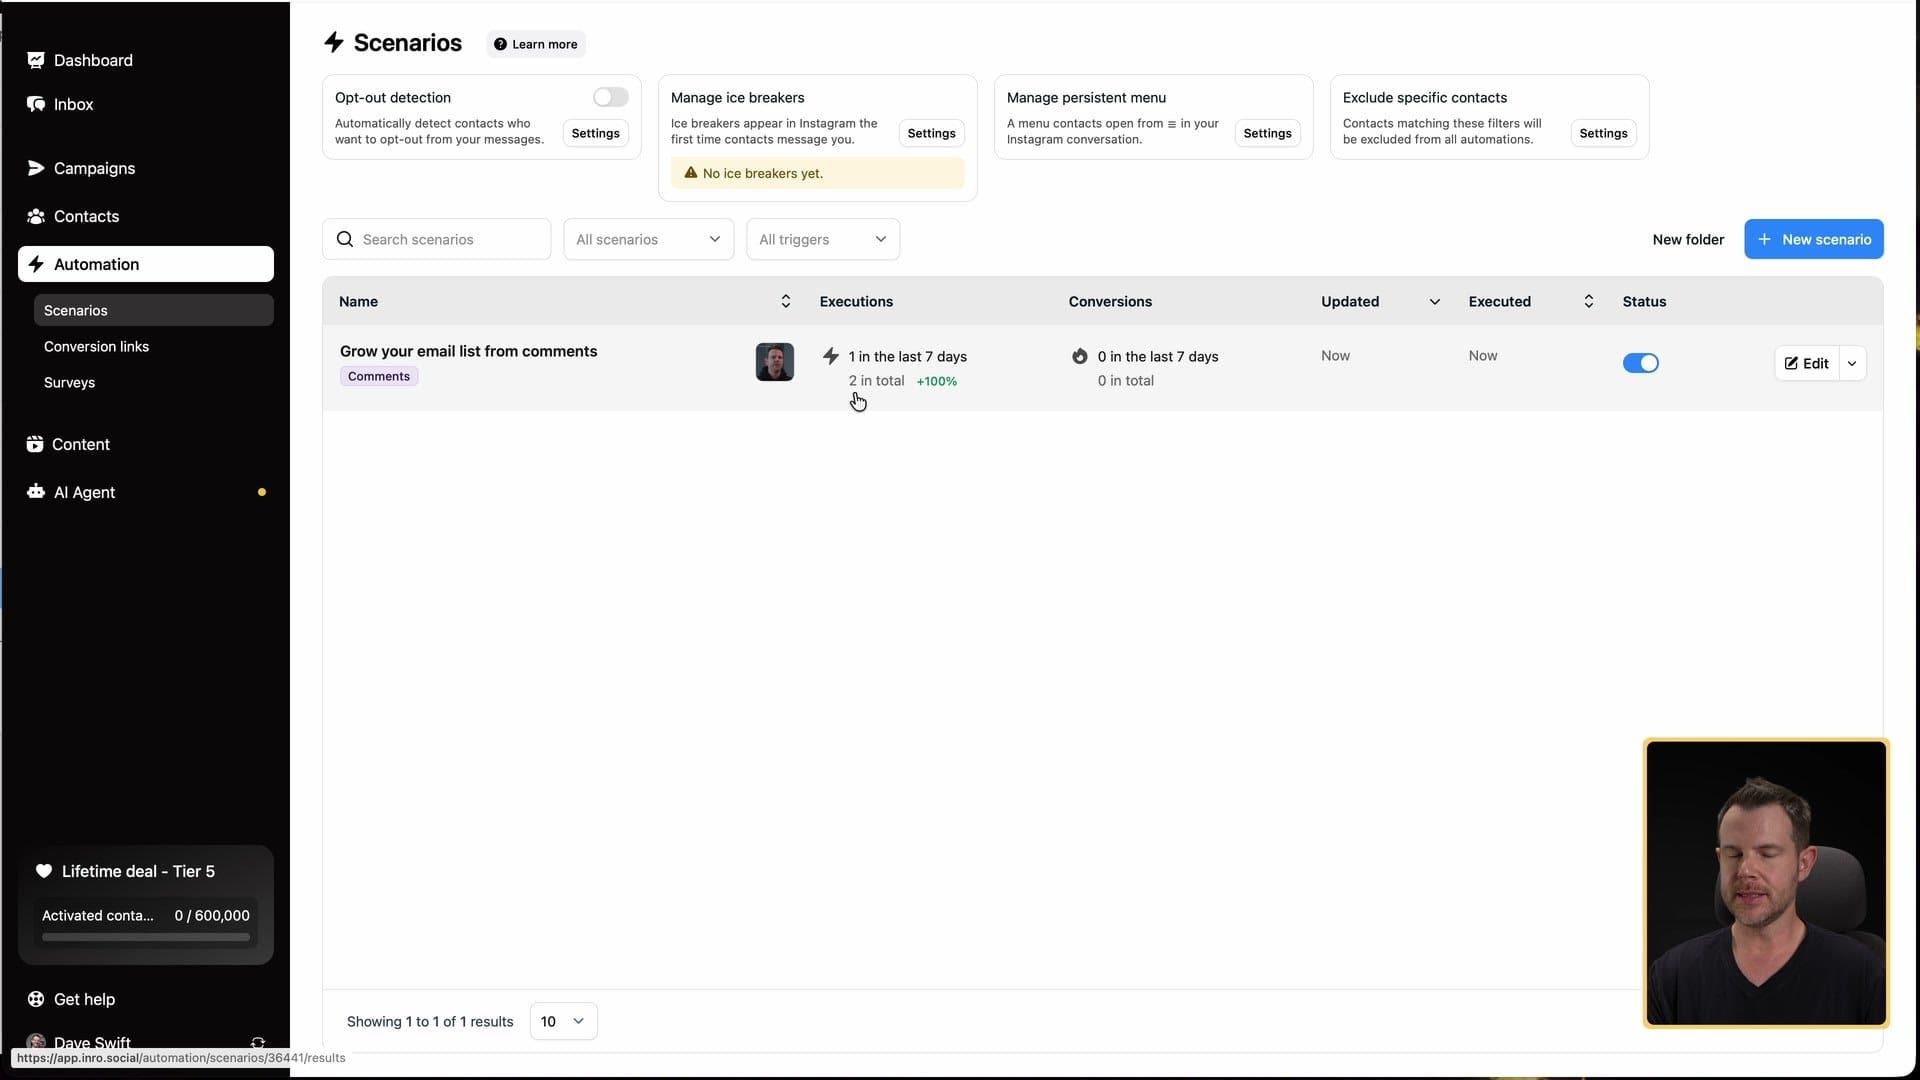1920x1080 pixels.
Task: Expand the arrow next to Edit
Action: point(1853,363)
